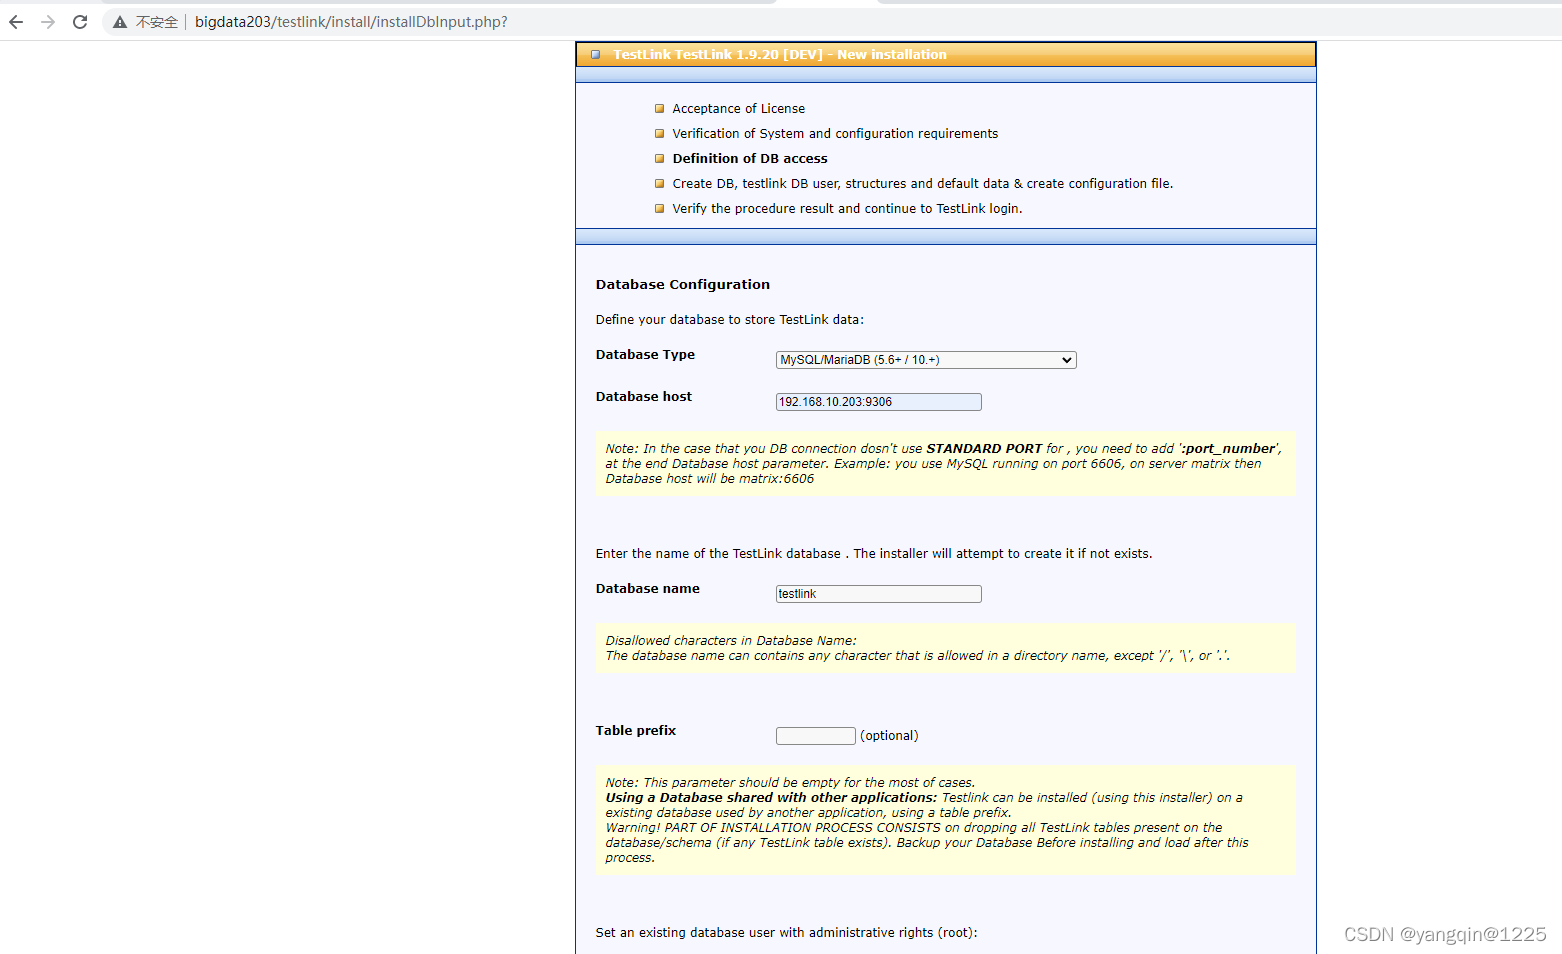1562x954 pixels.
Task: Click the 'Database Configuration' heading
Action: [x=683, y=285]
